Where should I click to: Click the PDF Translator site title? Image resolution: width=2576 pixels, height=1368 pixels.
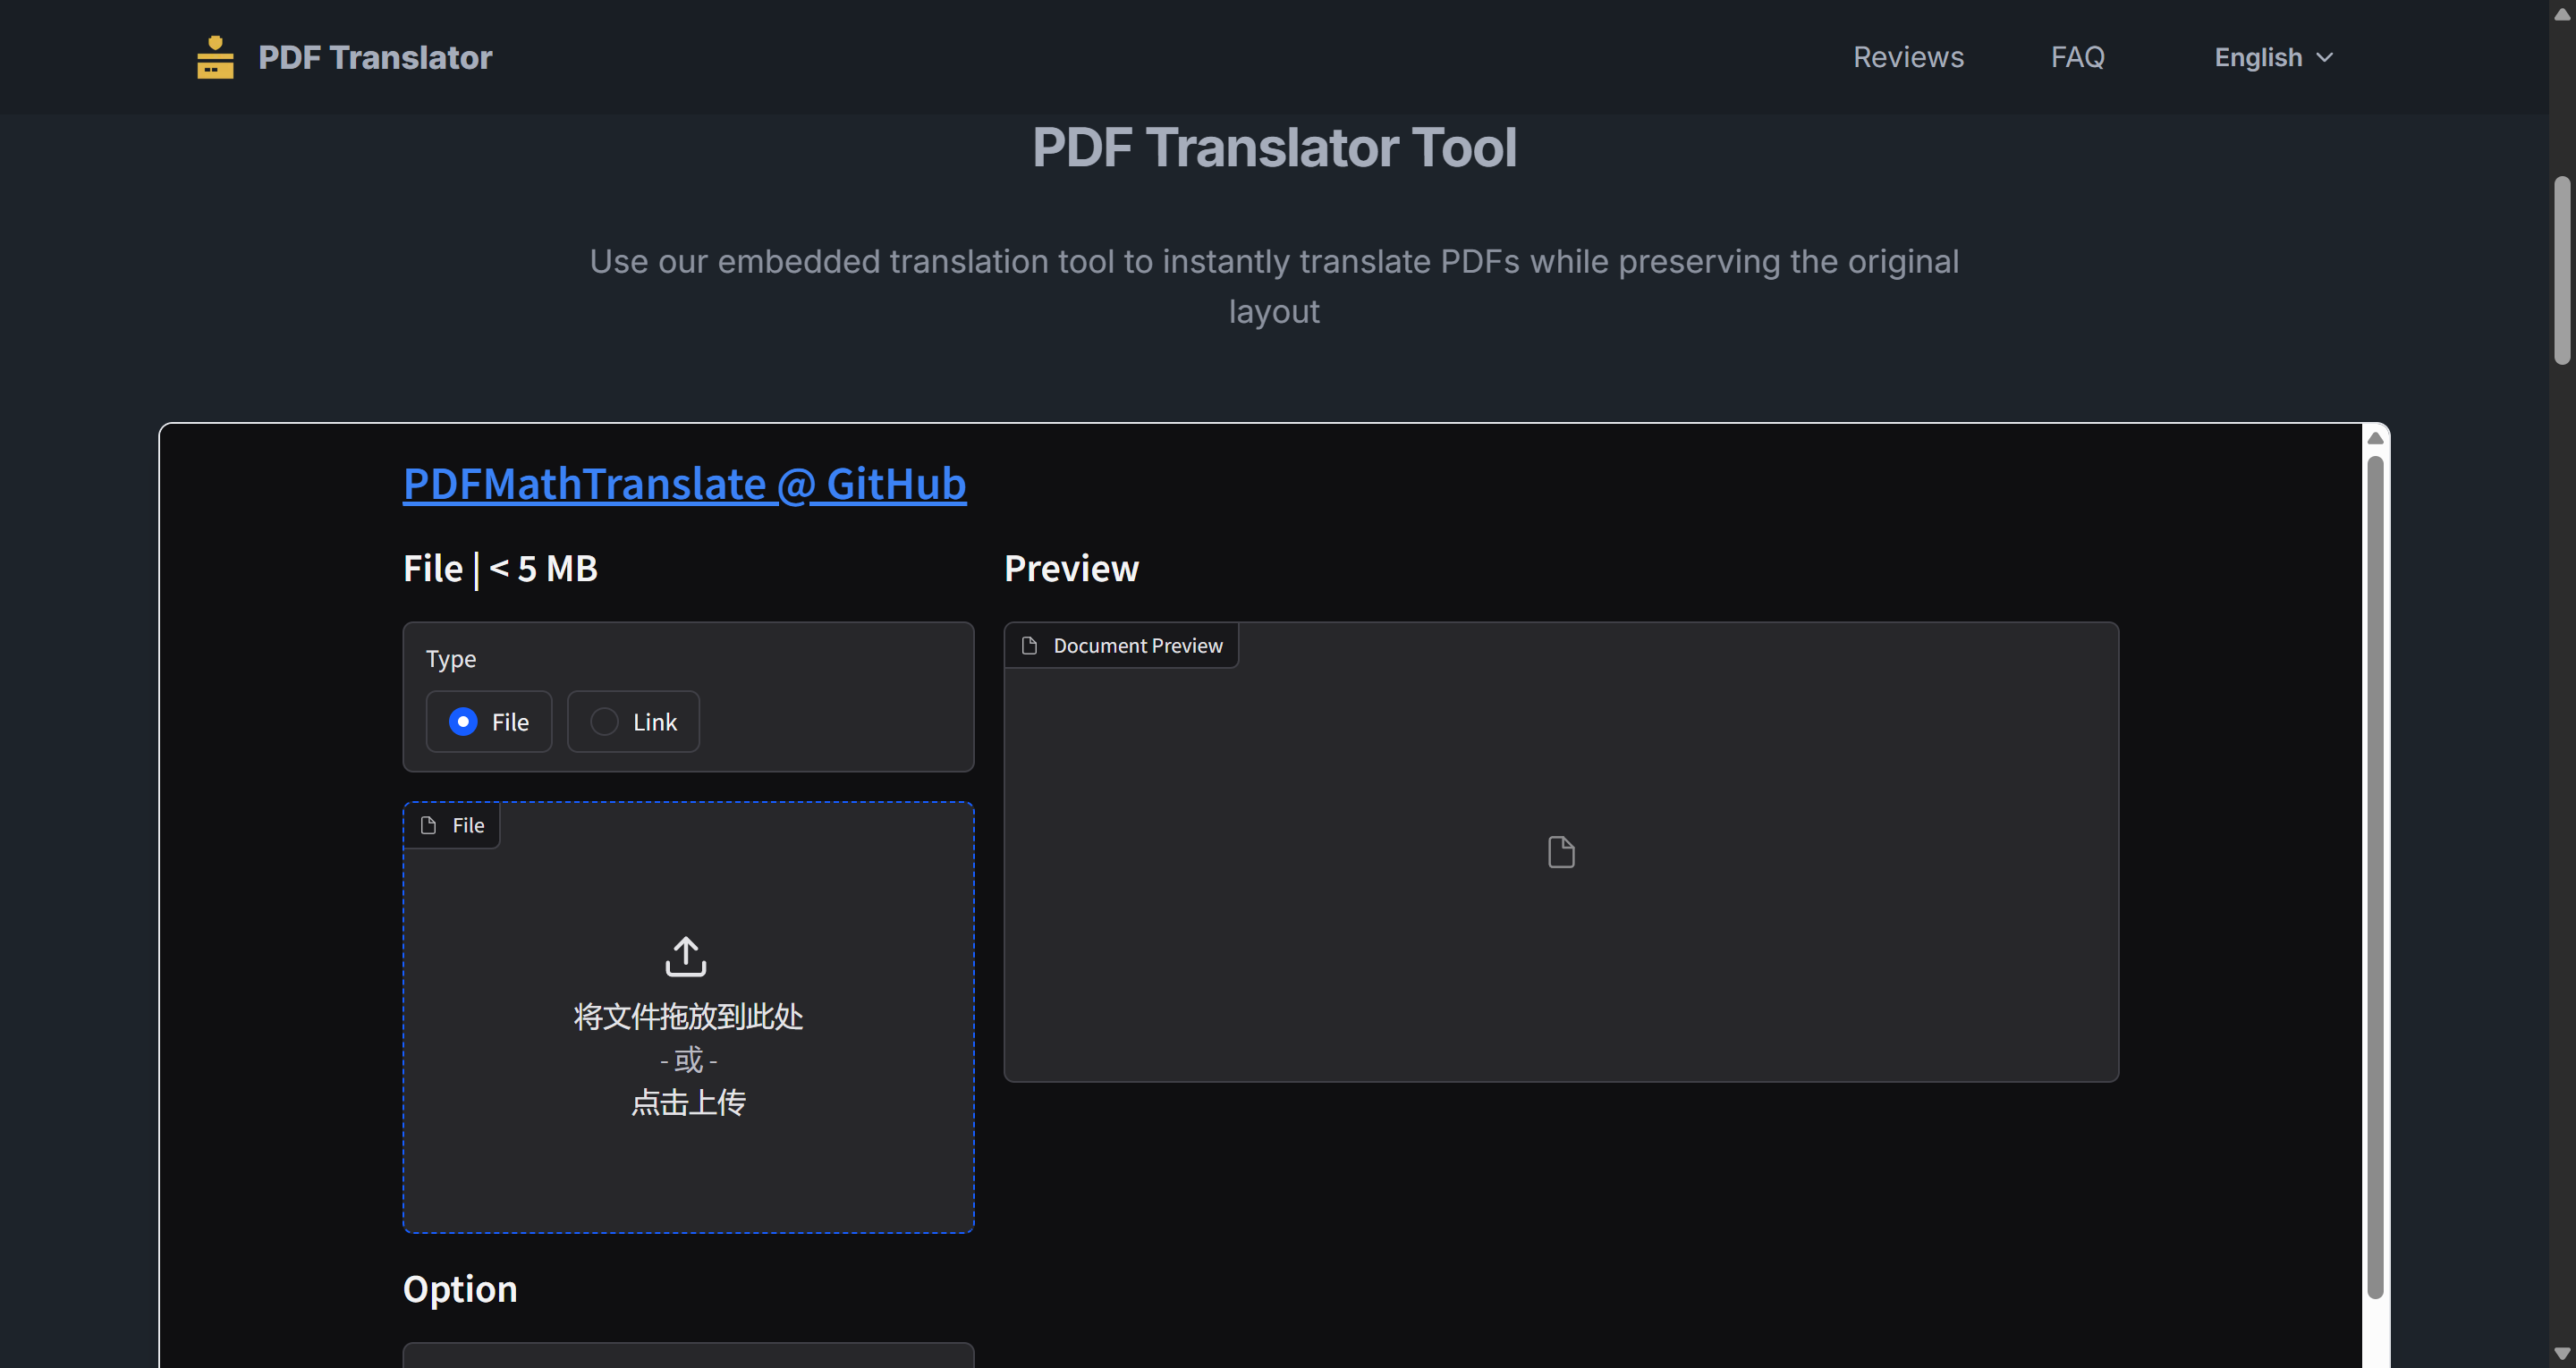(x=375, y=57)
